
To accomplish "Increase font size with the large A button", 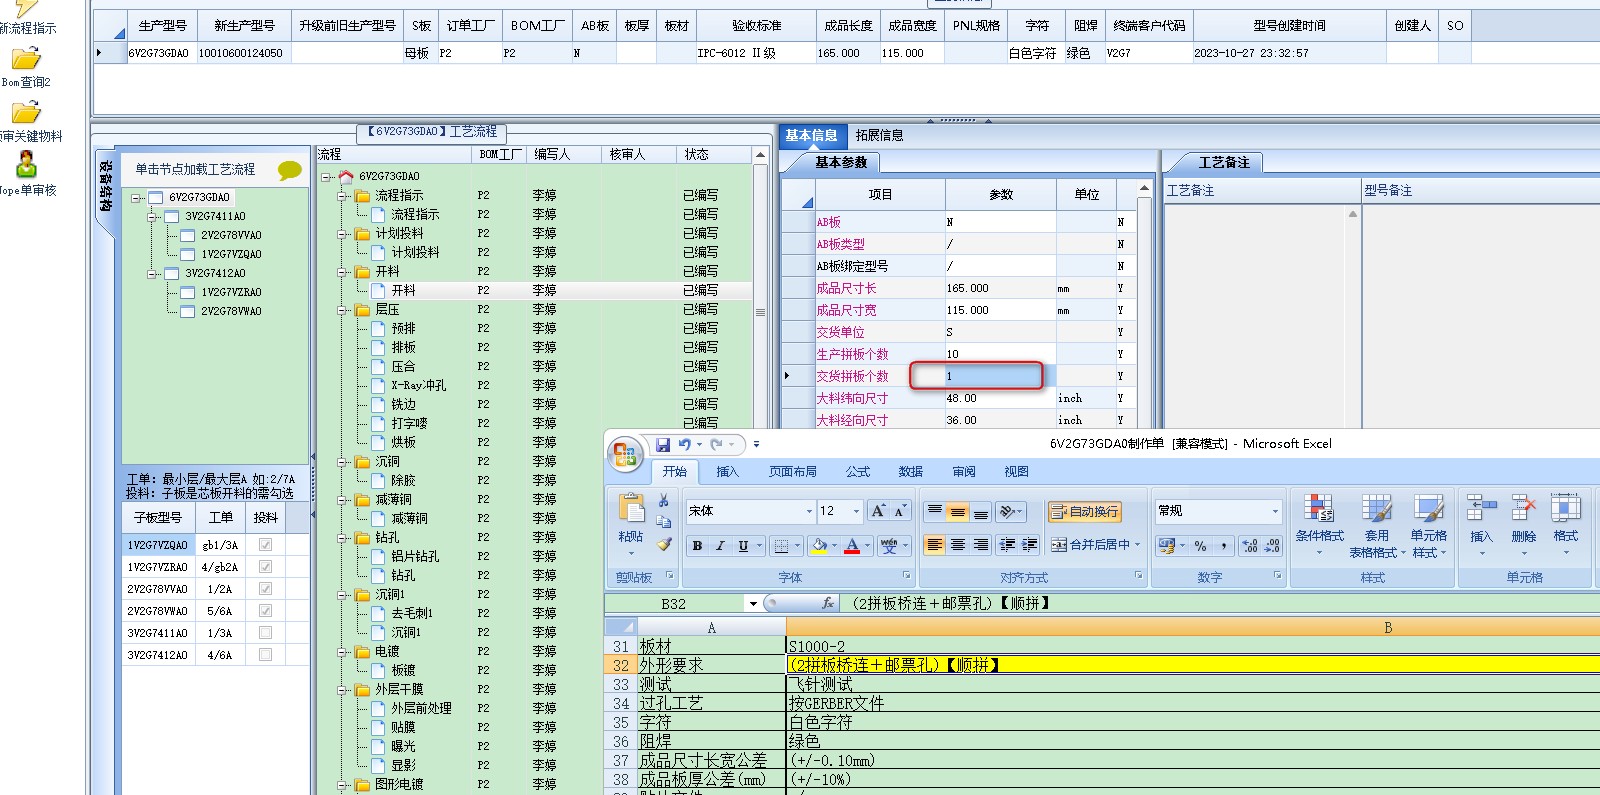I will pos(877,511).
